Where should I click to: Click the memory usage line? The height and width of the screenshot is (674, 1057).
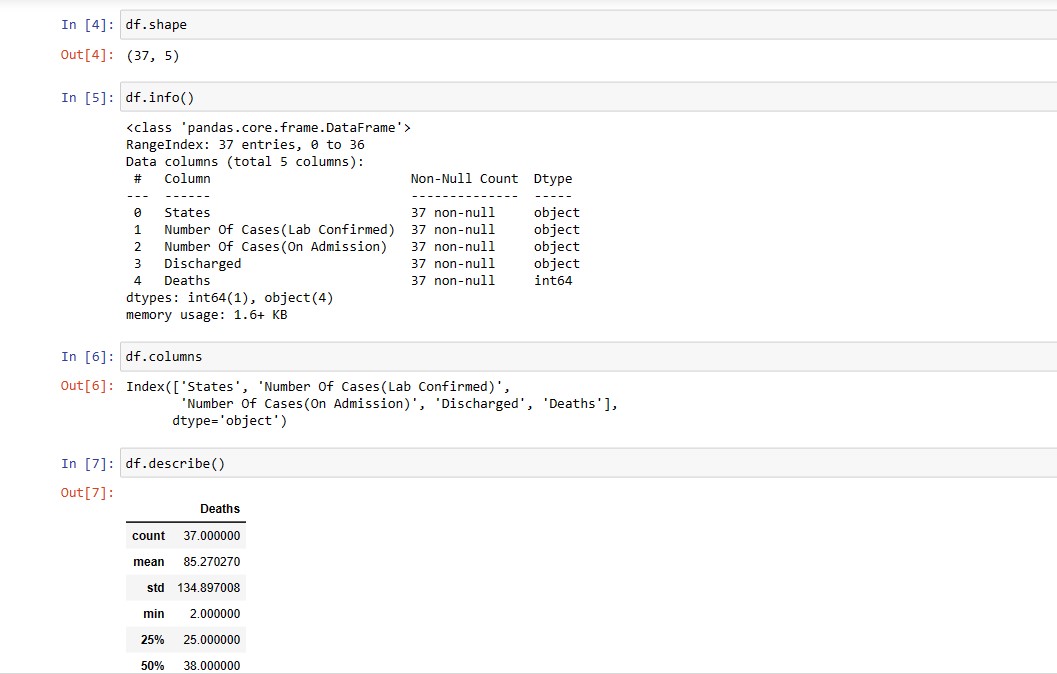tap(206, 315)
